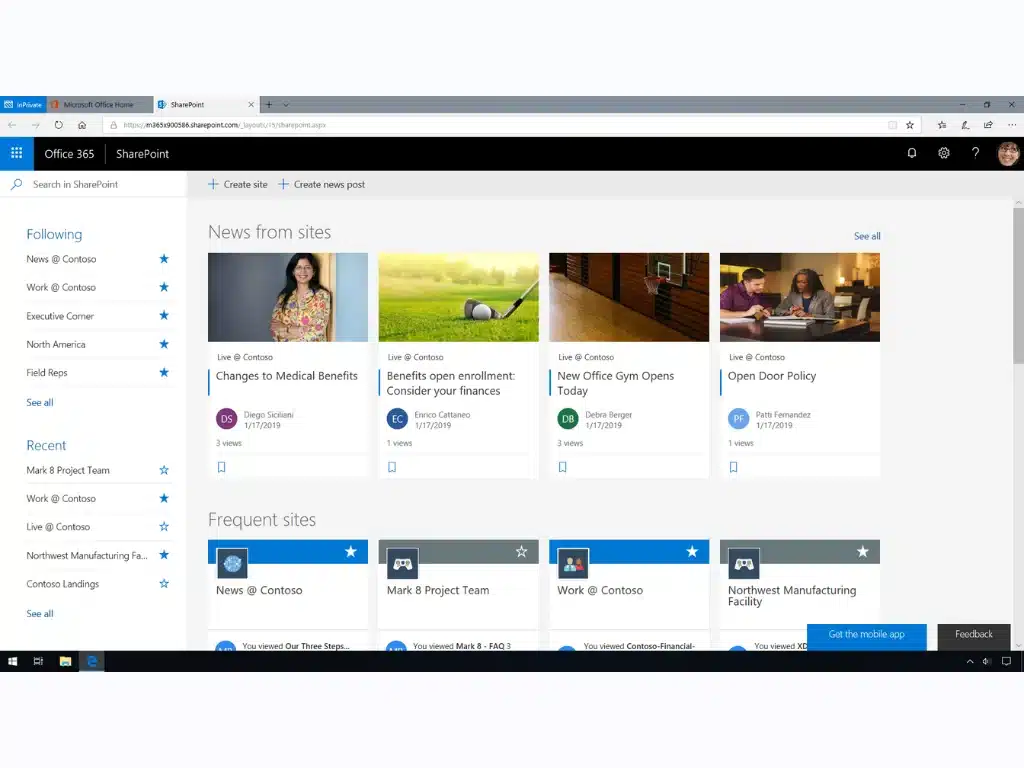Refresh the browser page
The height and width of the screenshot is (768, 1024).
tap(59, 125)
